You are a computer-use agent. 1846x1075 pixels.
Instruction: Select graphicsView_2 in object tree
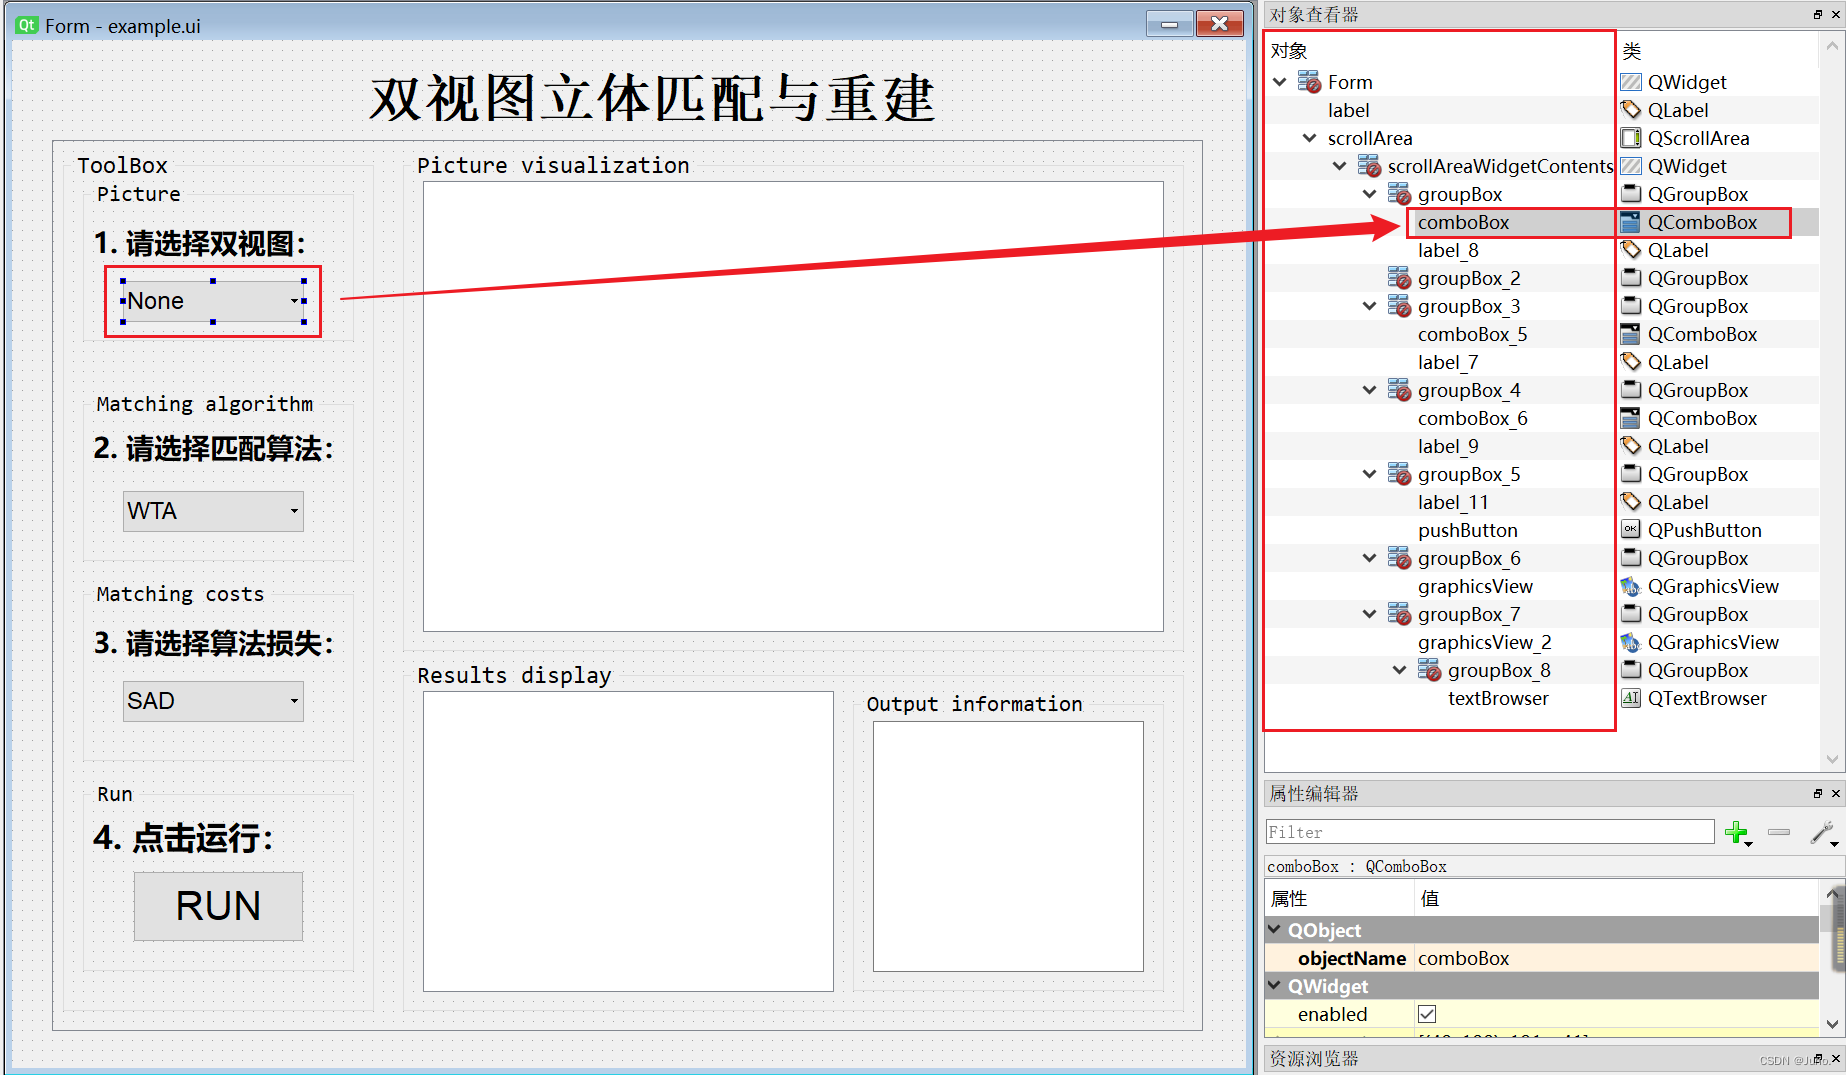click(1484, 642)
